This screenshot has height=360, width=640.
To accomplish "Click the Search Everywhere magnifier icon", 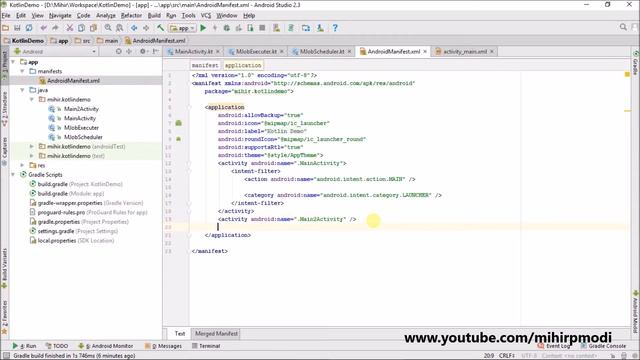I will 623,27.
